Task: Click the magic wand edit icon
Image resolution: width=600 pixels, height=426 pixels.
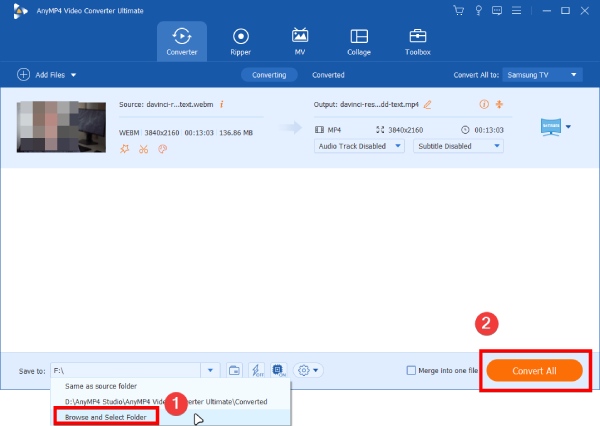Action: 125,149
